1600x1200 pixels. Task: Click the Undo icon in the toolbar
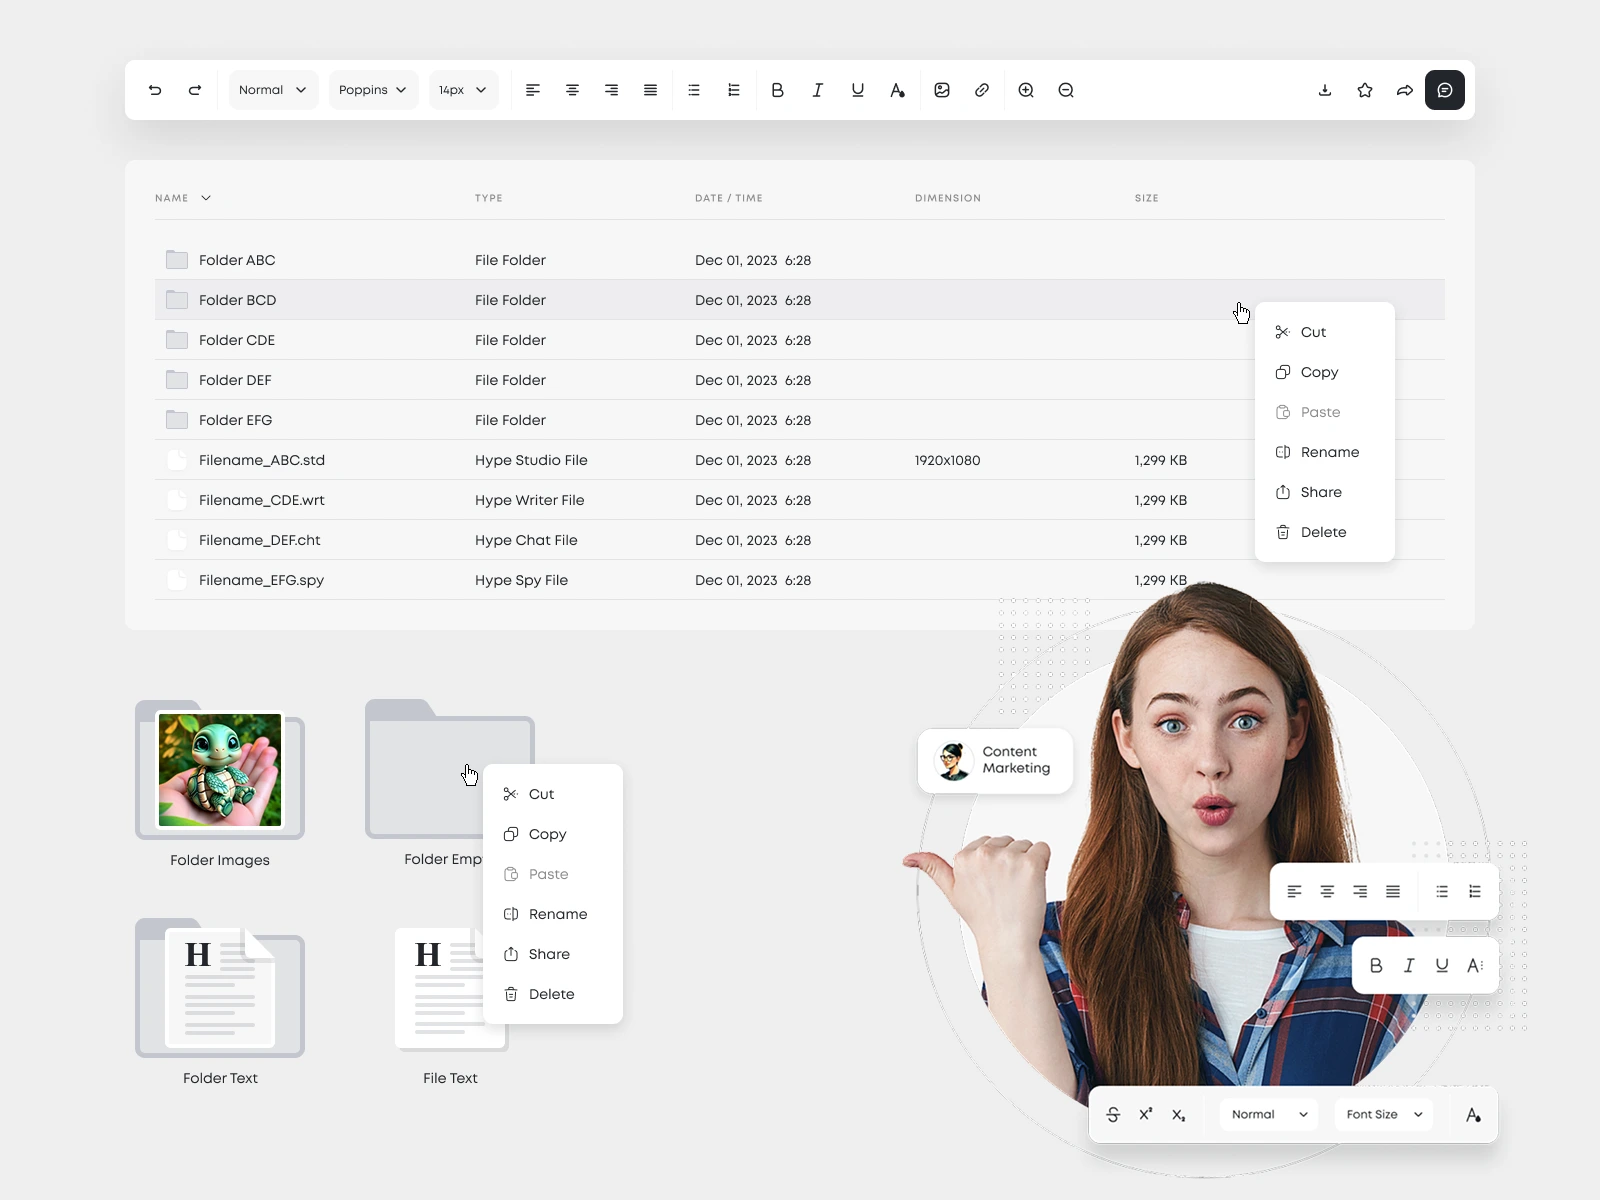tap(155, 90)
